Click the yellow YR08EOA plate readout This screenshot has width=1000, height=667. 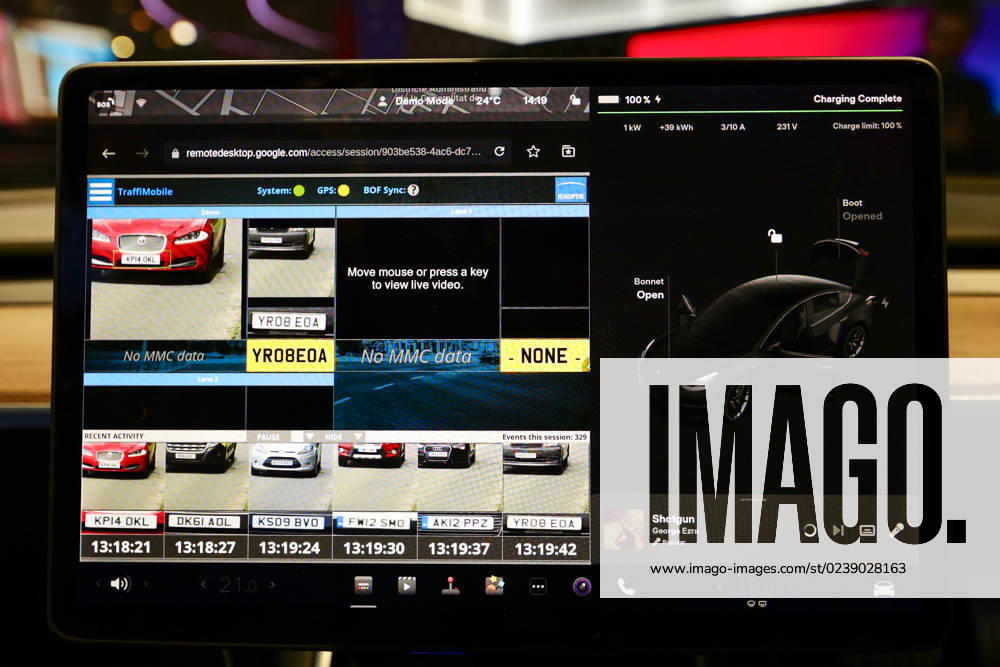pos(290,356)
